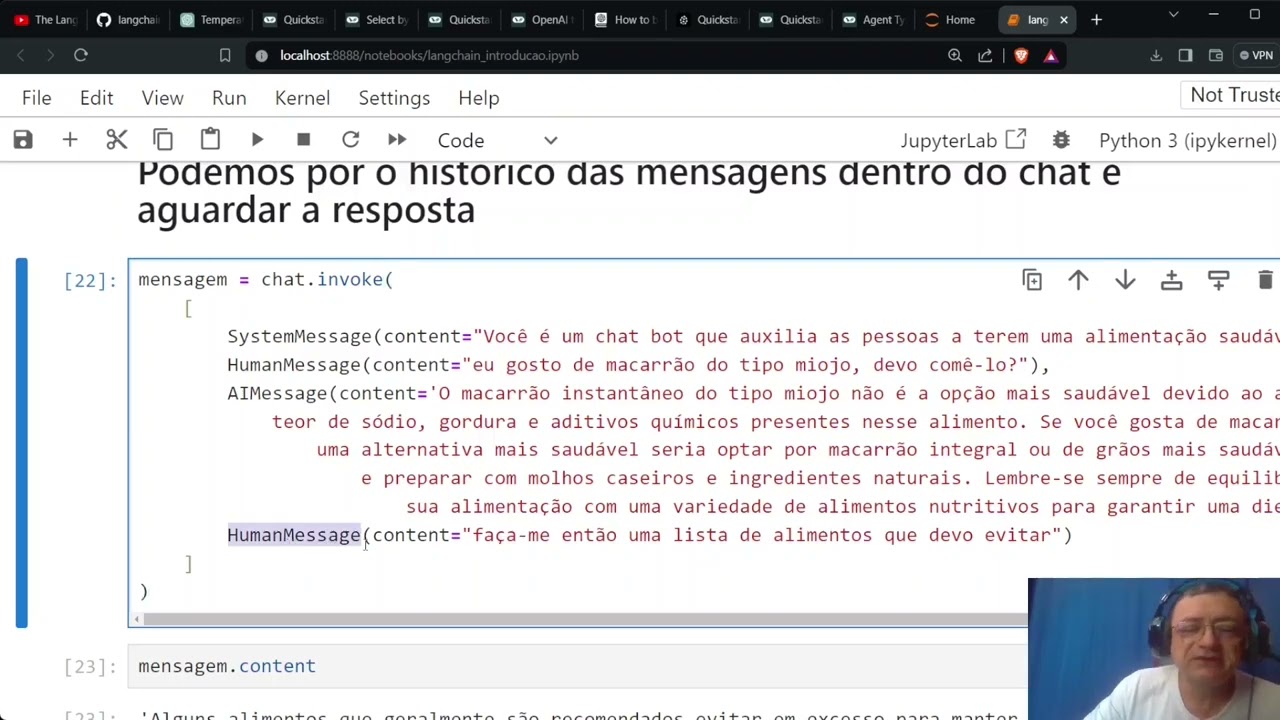The width and height of the screenshot is (1280, 720).
Task: Switch to the OpenAI browser tab
Action: [x=542, y=19]
